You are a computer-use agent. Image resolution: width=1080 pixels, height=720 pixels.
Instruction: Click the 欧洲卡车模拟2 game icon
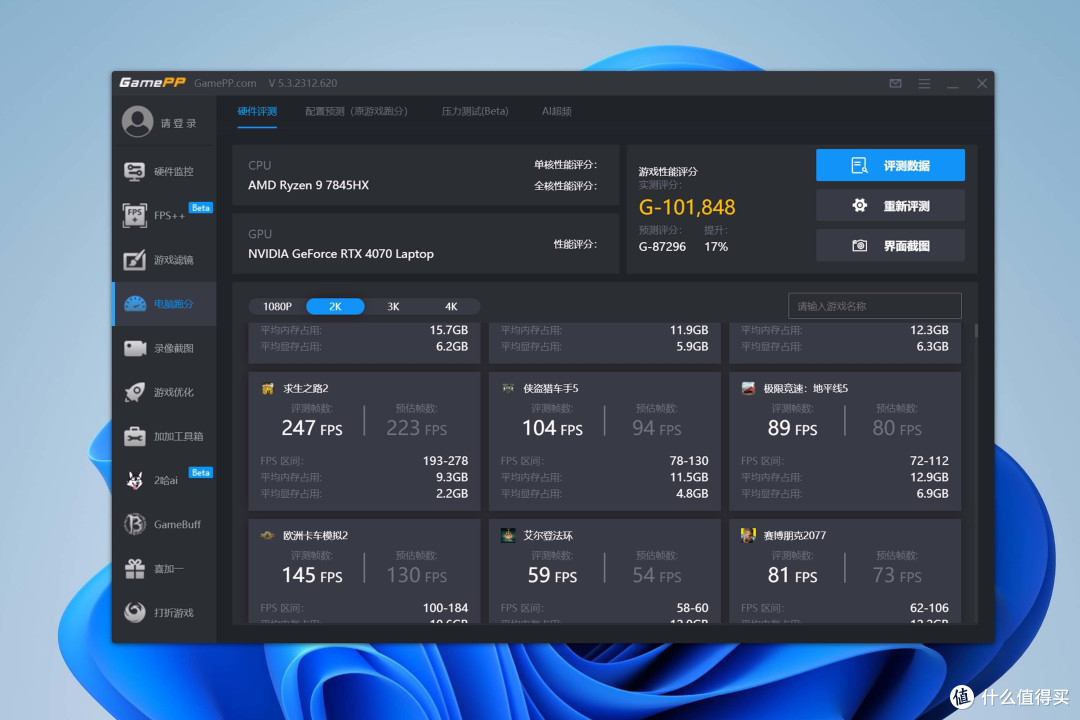(x=268, y=535)
